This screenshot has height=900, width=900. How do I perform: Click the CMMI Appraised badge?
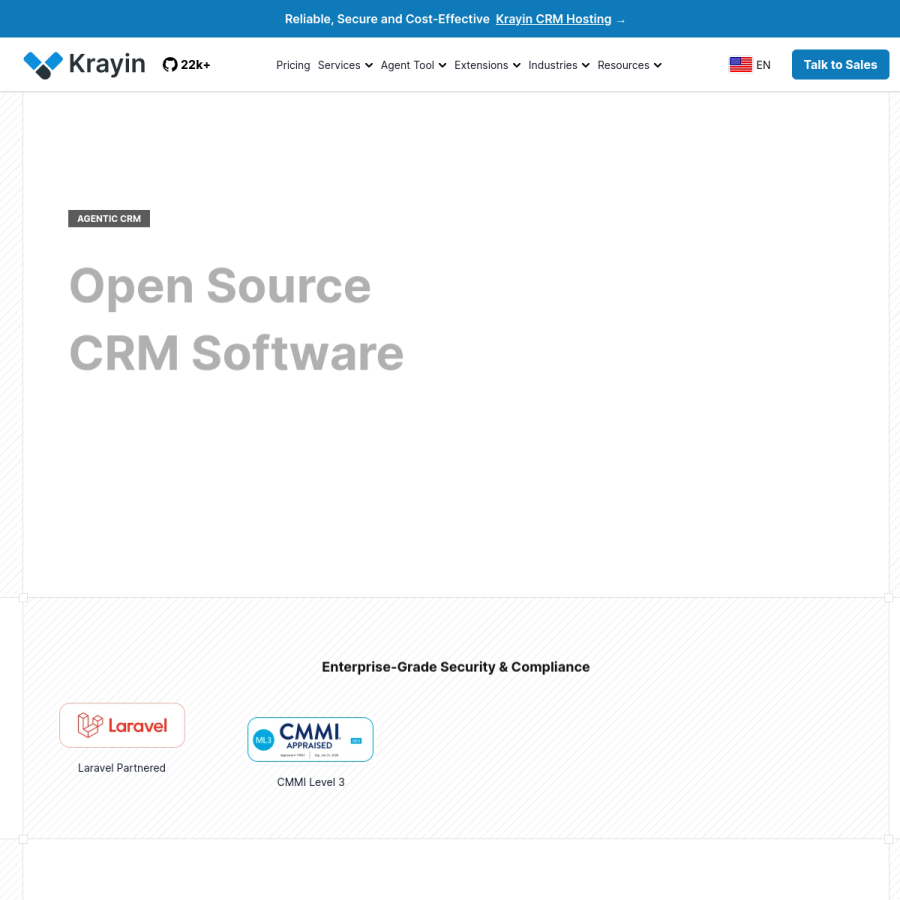point(311,739)
